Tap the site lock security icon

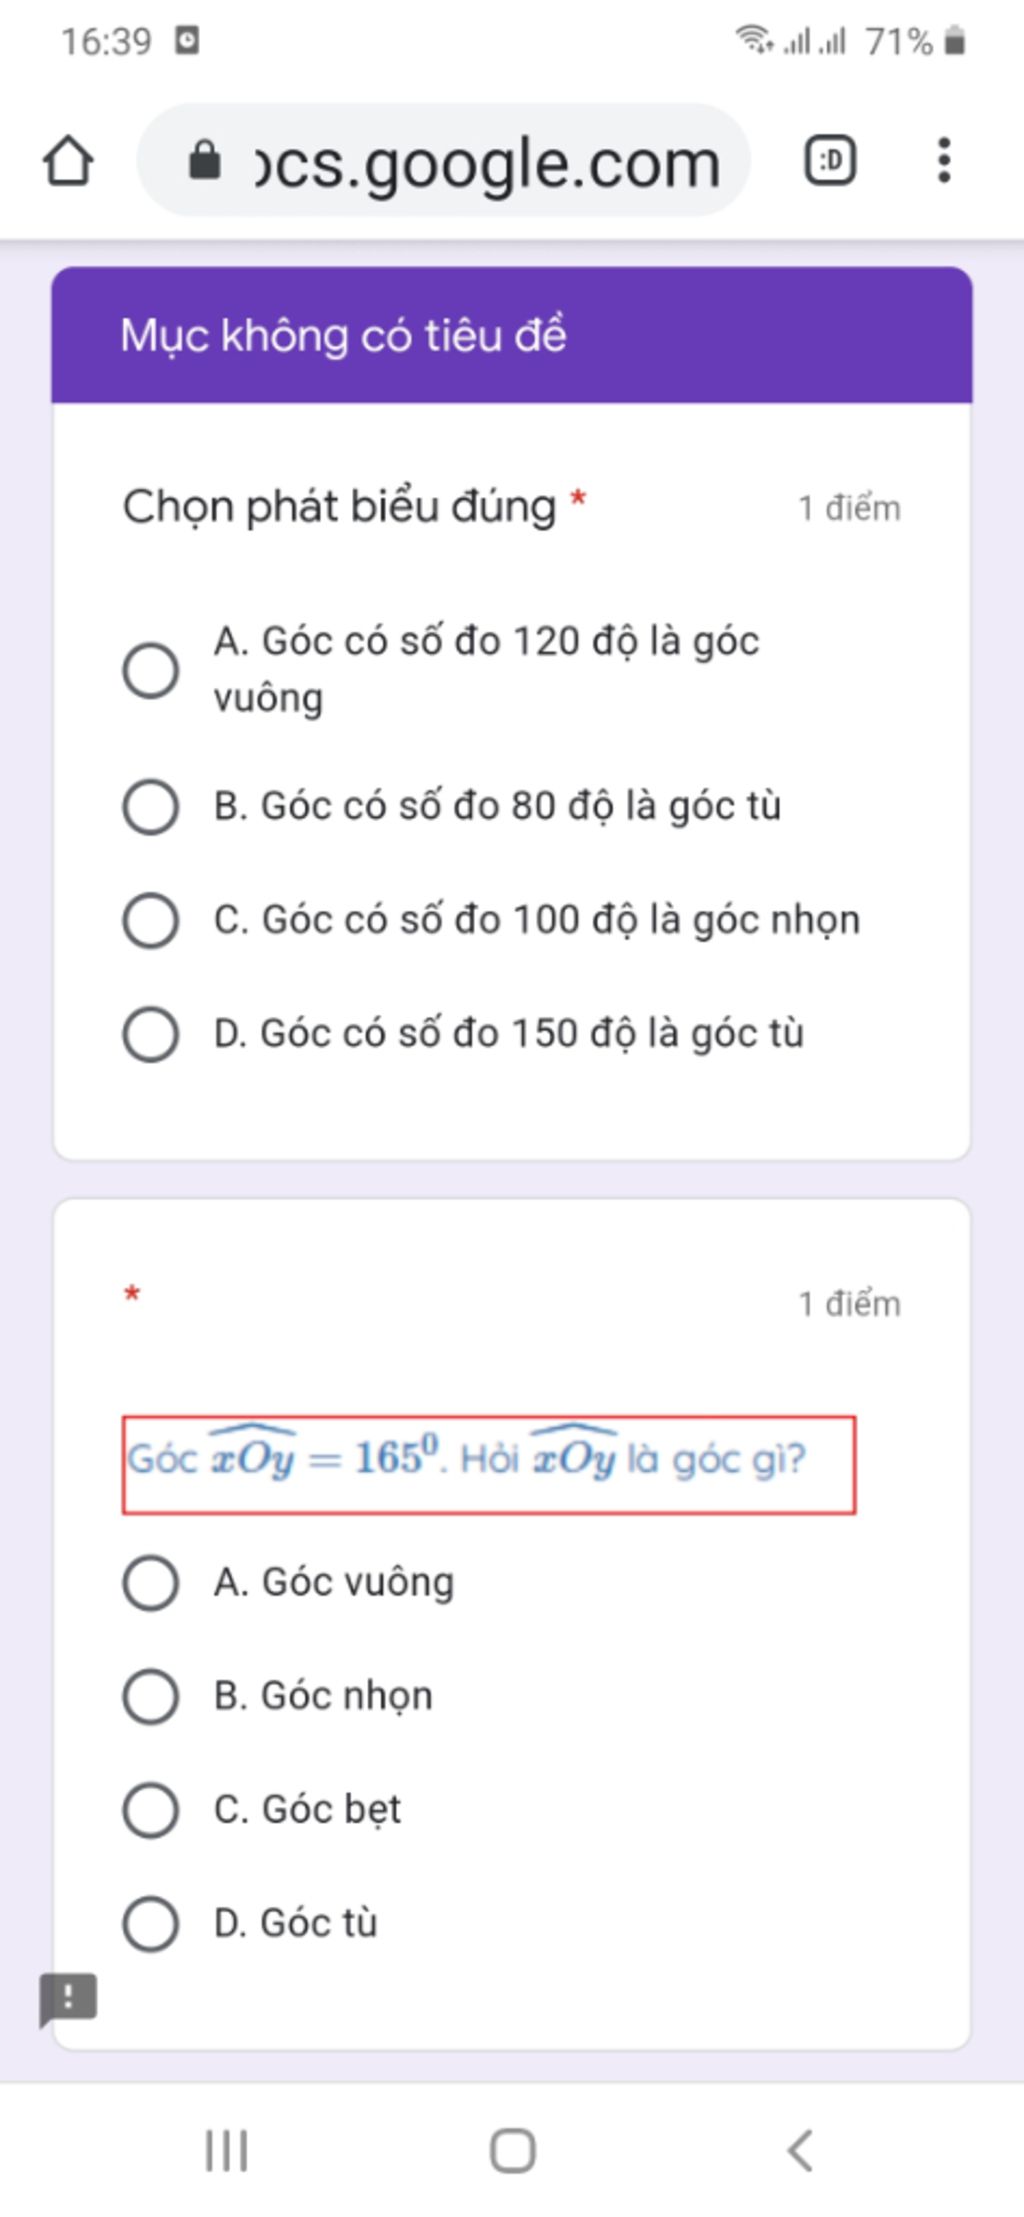[205, 160]
